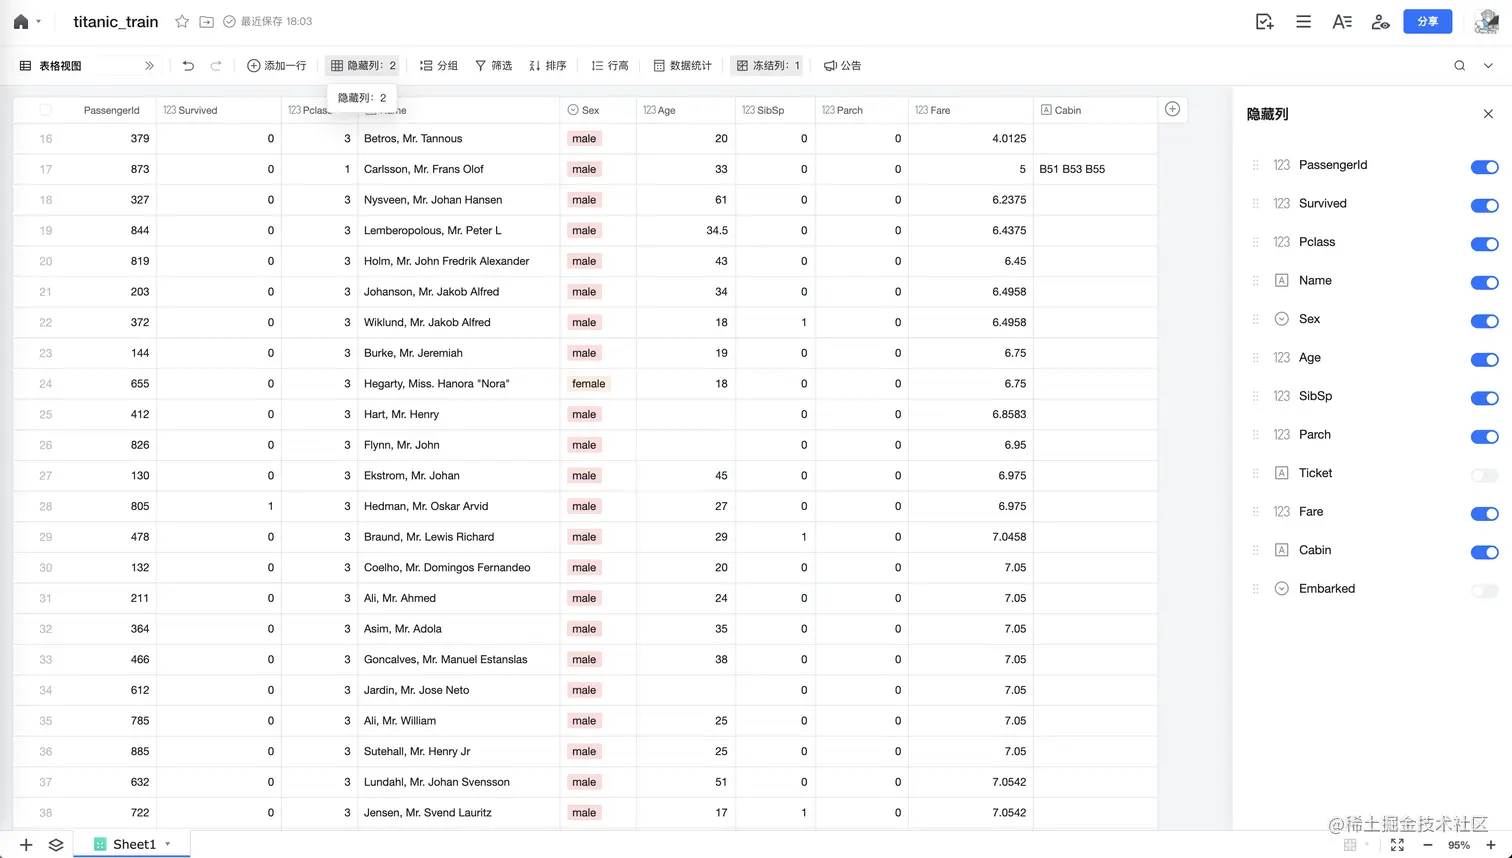
Task: Click the Fare column header
Action: (x=970, y=110)
